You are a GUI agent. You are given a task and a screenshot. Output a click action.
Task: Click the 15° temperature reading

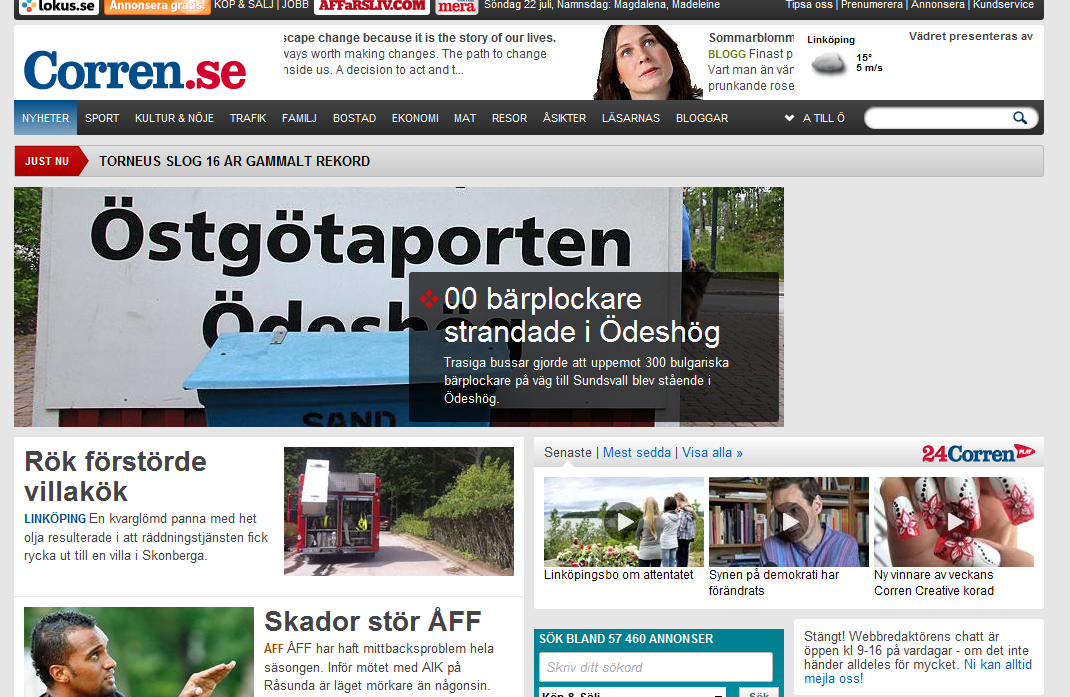pyautogui.click(x=864, y=57)
